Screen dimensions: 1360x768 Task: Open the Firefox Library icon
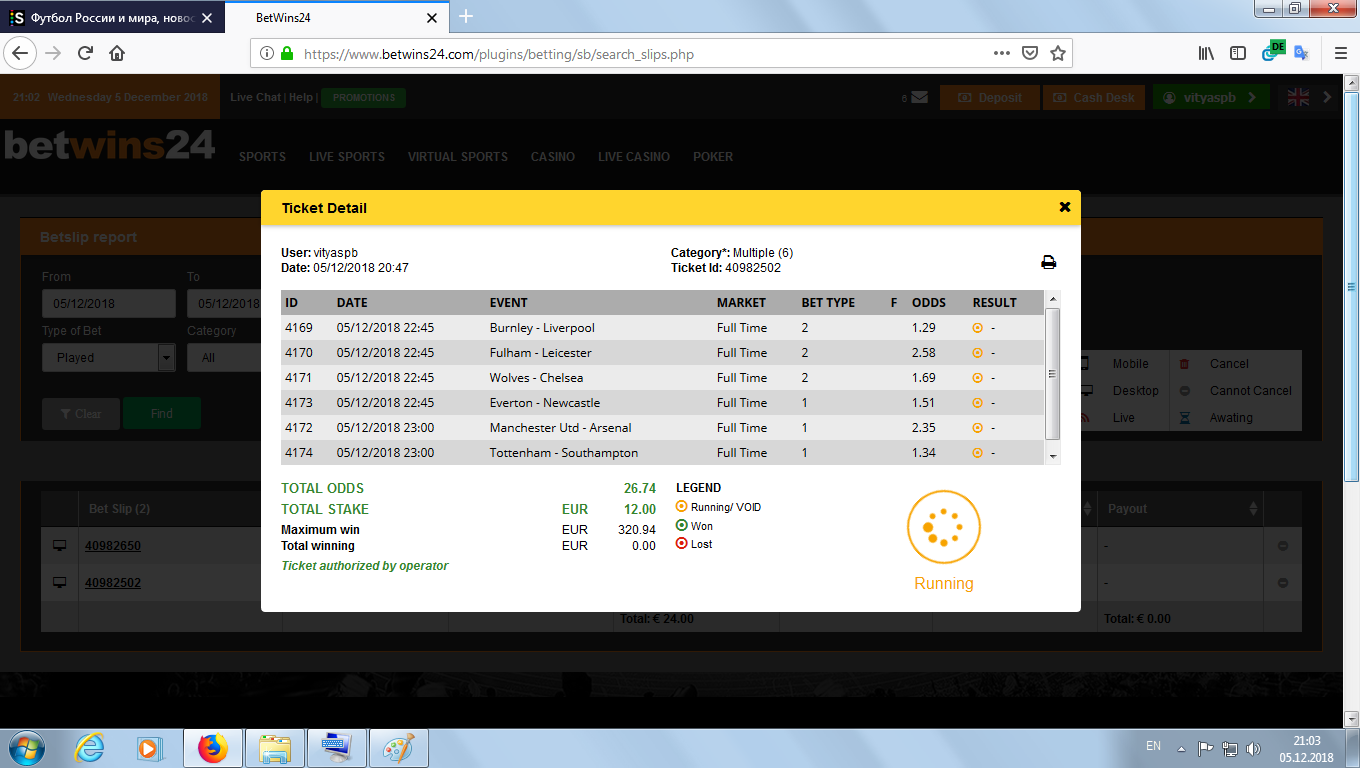coord(1206,53)
